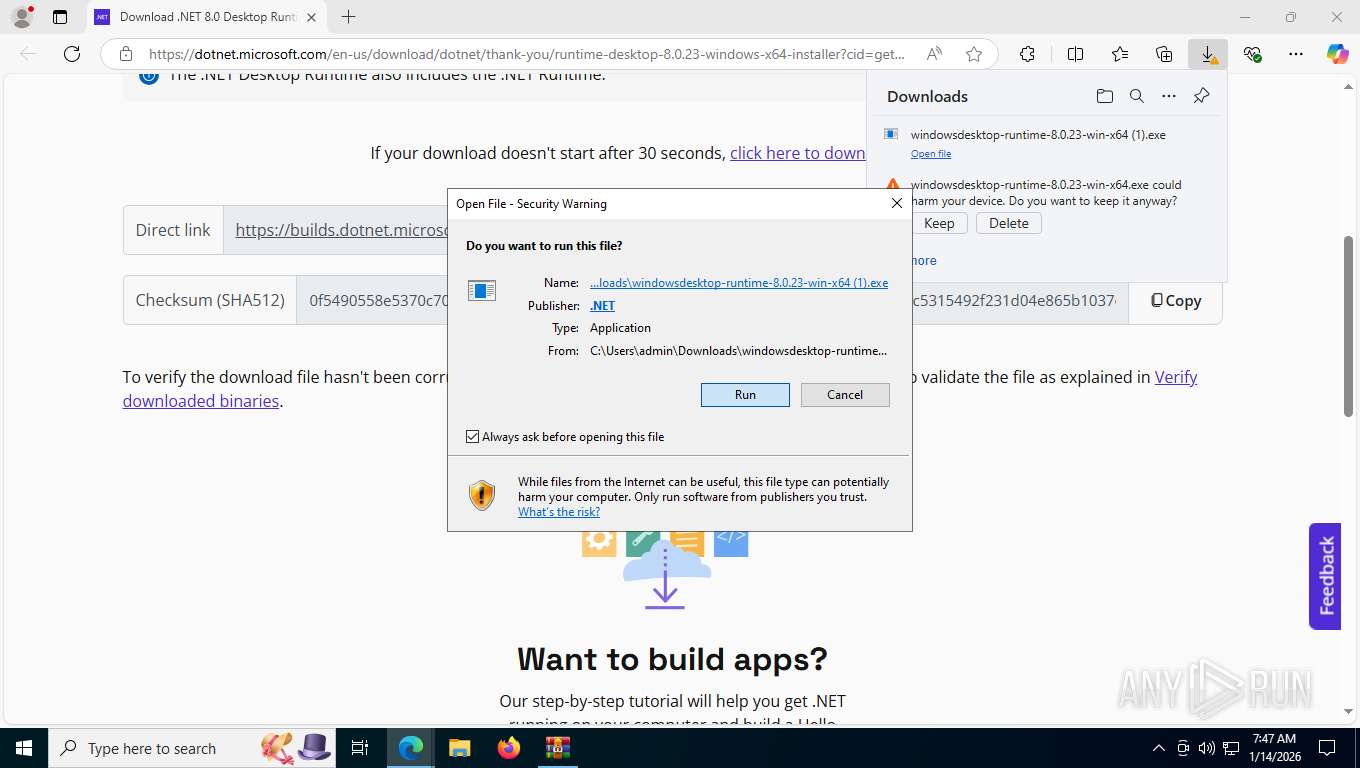
Task: Open Edge Settings and more menu
Action: pos(1296,54)
